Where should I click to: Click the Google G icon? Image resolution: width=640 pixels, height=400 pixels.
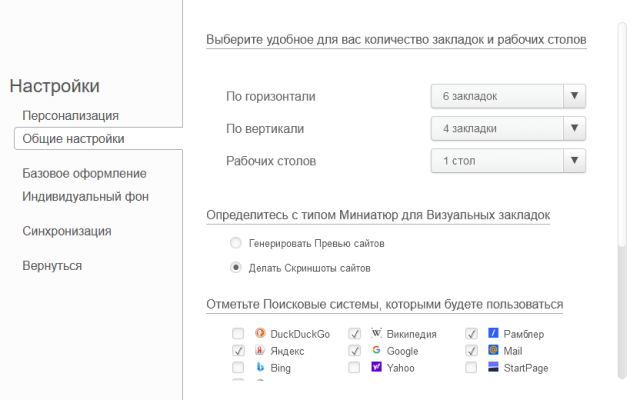click(376, 351)
